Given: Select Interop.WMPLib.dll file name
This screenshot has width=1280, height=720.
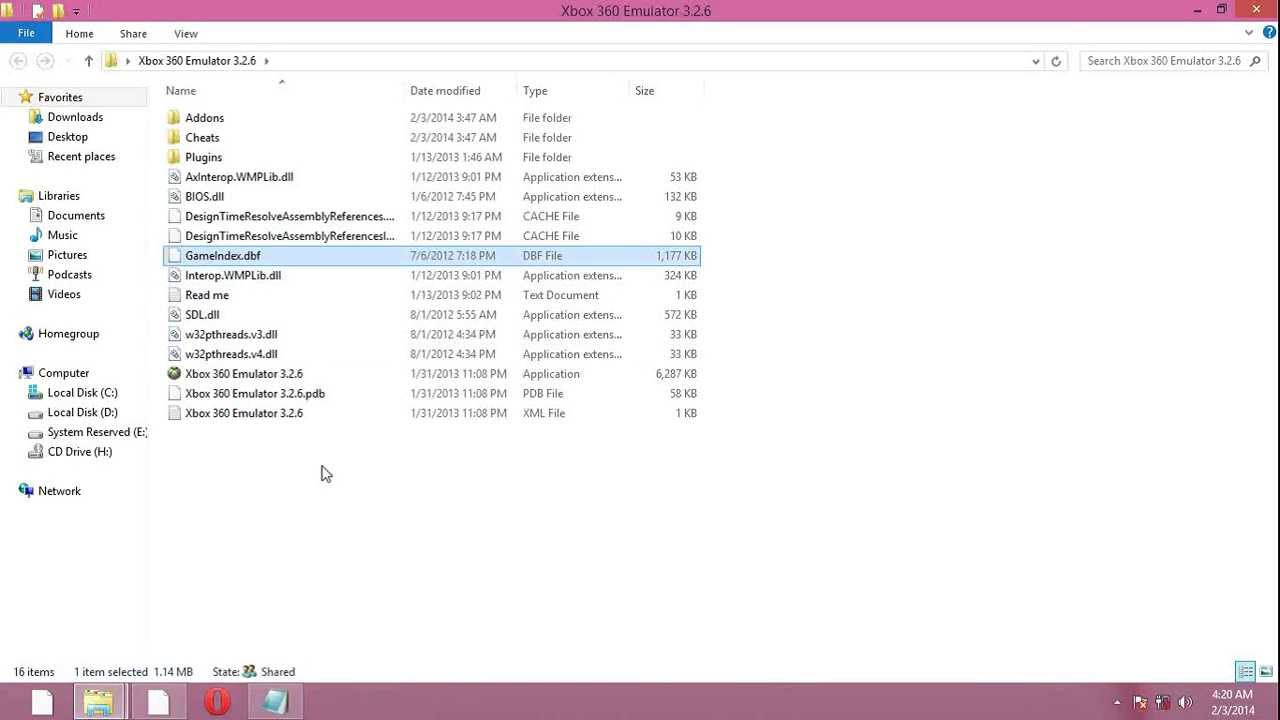Looking at the screenshot, I should tap(233, 276).
